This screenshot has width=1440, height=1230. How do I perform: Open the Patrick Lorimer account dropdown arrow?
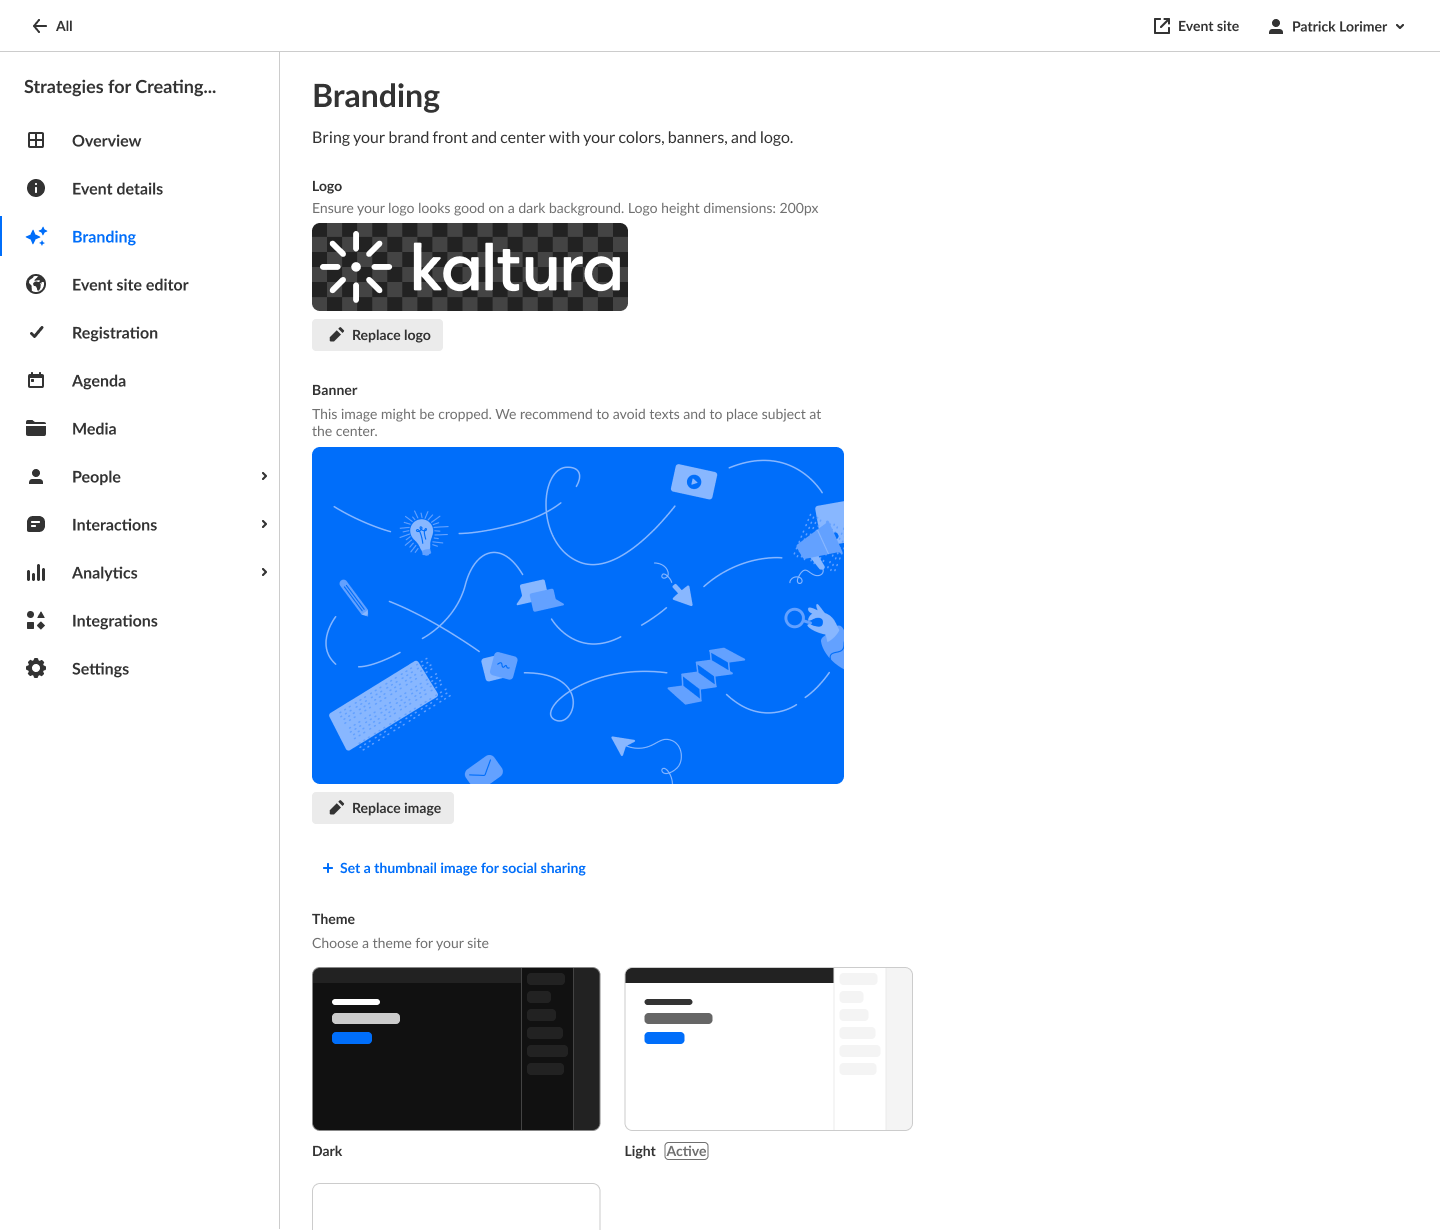(1400, 27)
